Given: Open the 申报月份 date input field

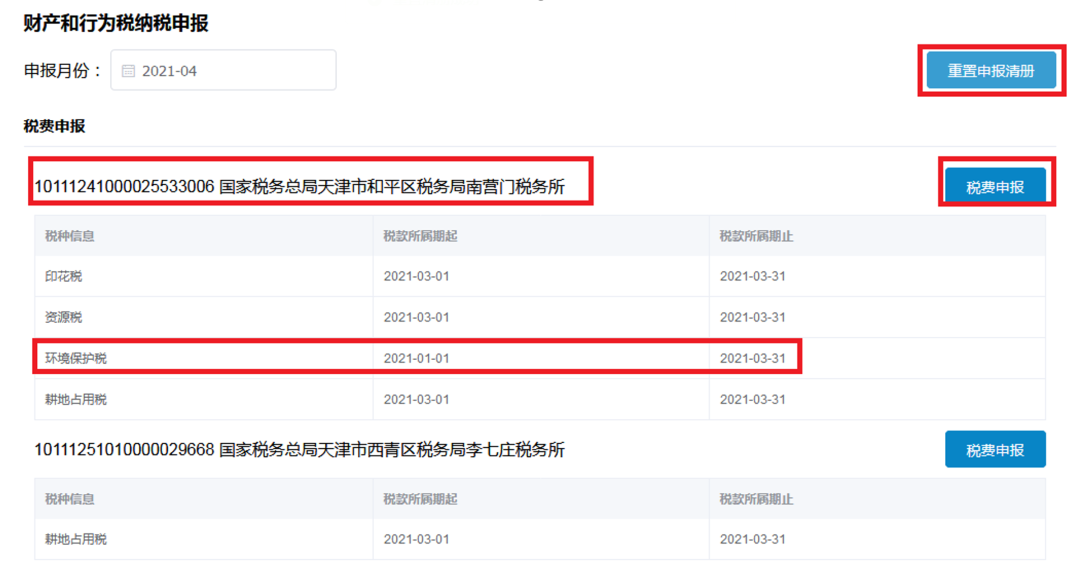Looking at the screenshot, I should click(x=223, y=70).
